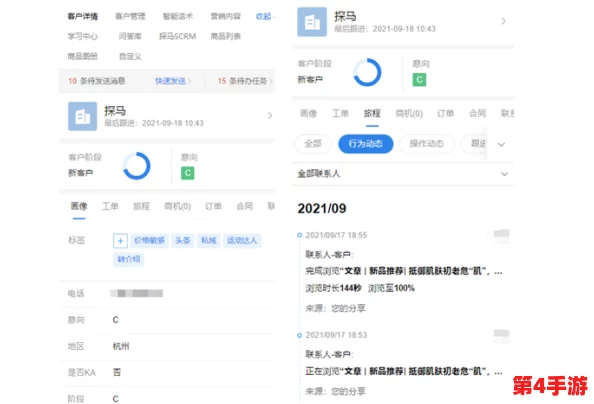Click the 客户阶段 progress ring on the 画像 screen

tap(137, 166)
